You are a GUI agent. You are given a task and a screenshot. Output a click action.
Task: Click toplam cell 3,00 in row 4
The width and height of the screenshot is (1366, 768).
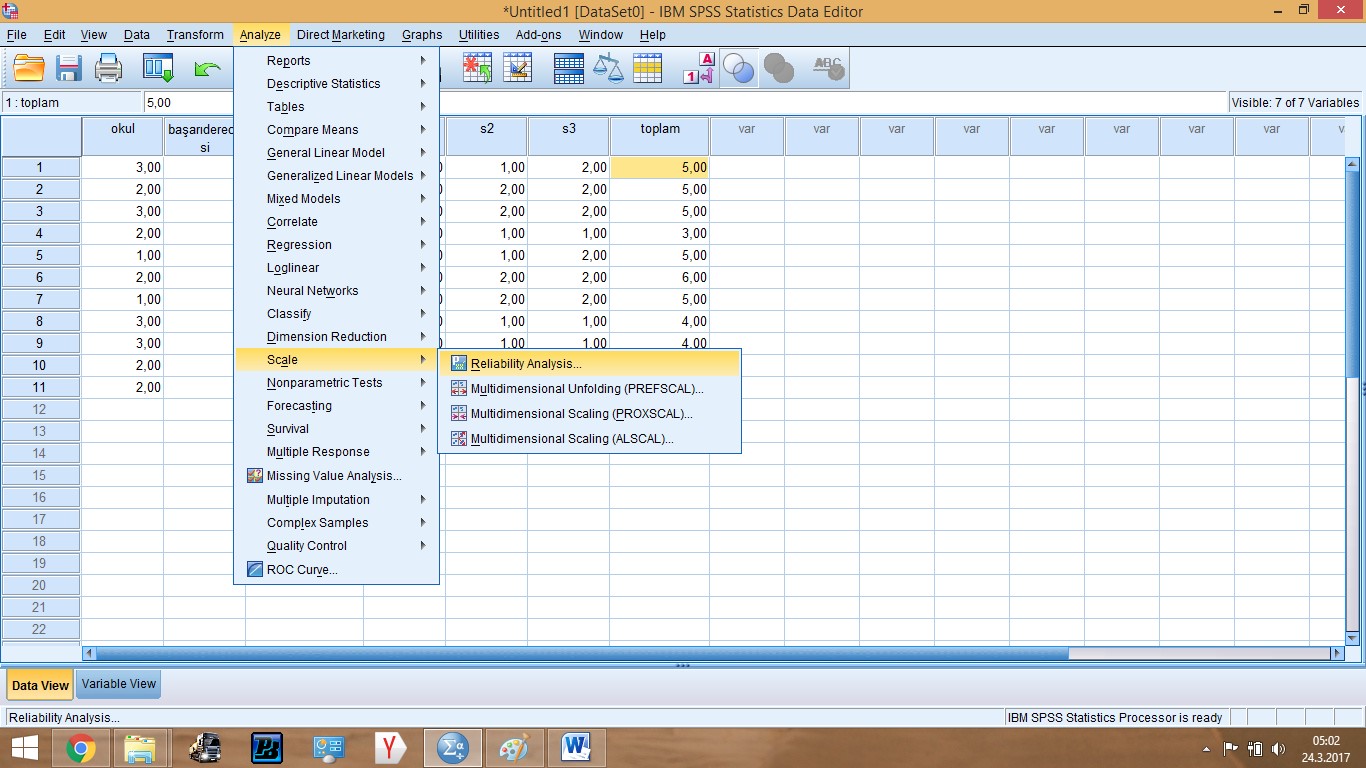tap(660, 233)
